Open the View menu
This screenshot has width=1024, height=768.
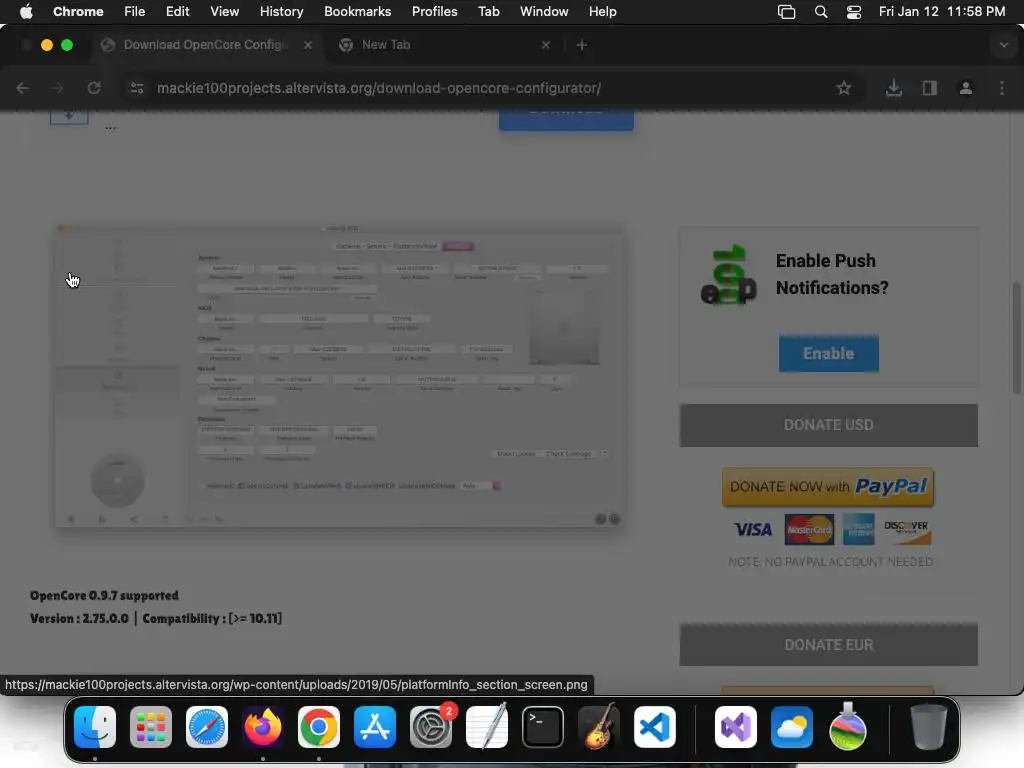224,11
